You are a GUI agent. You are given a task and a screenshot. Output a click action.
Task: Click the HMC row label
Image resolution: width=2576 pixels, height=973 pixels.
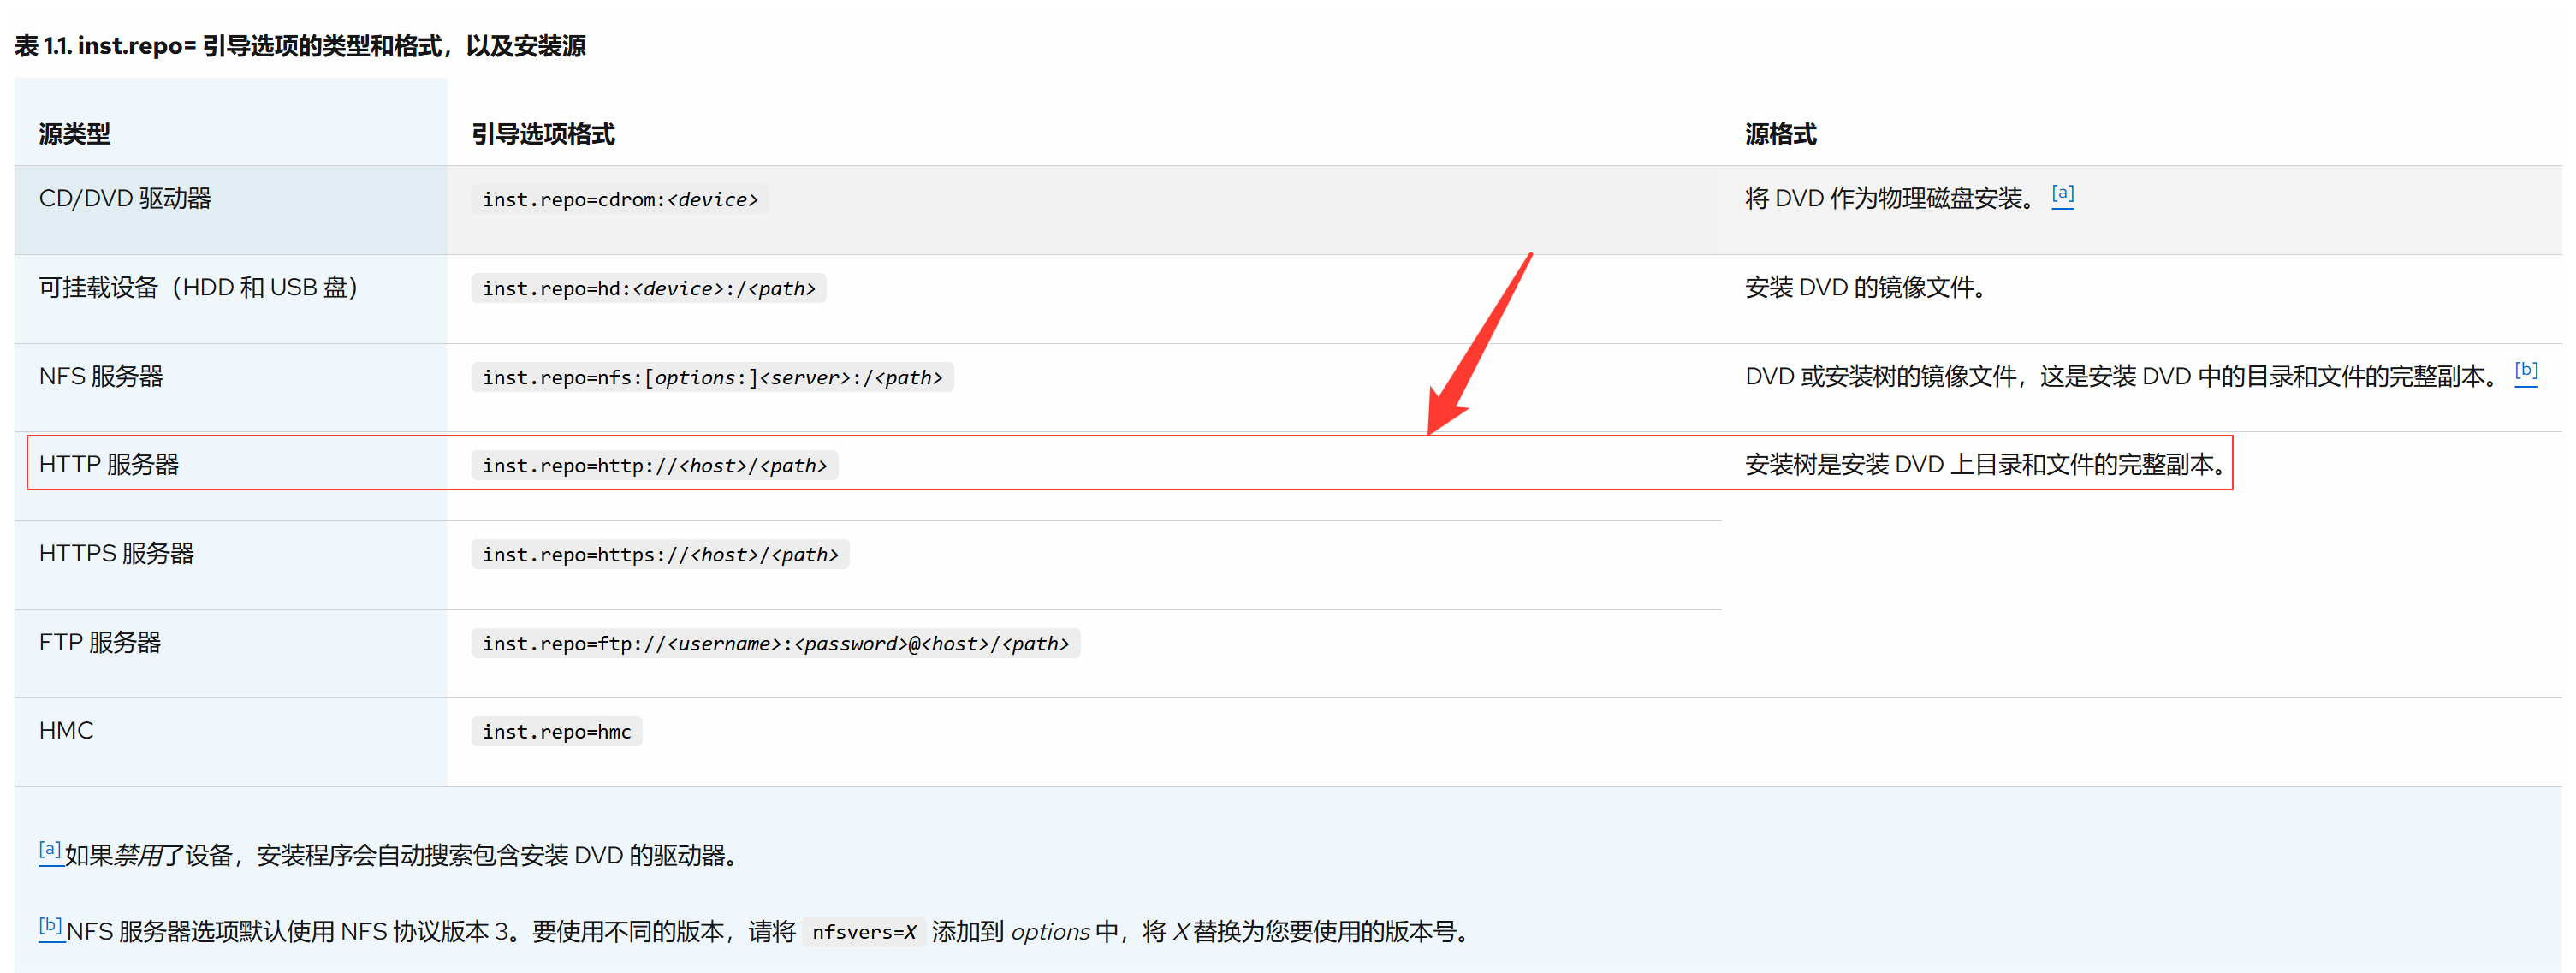66,731
